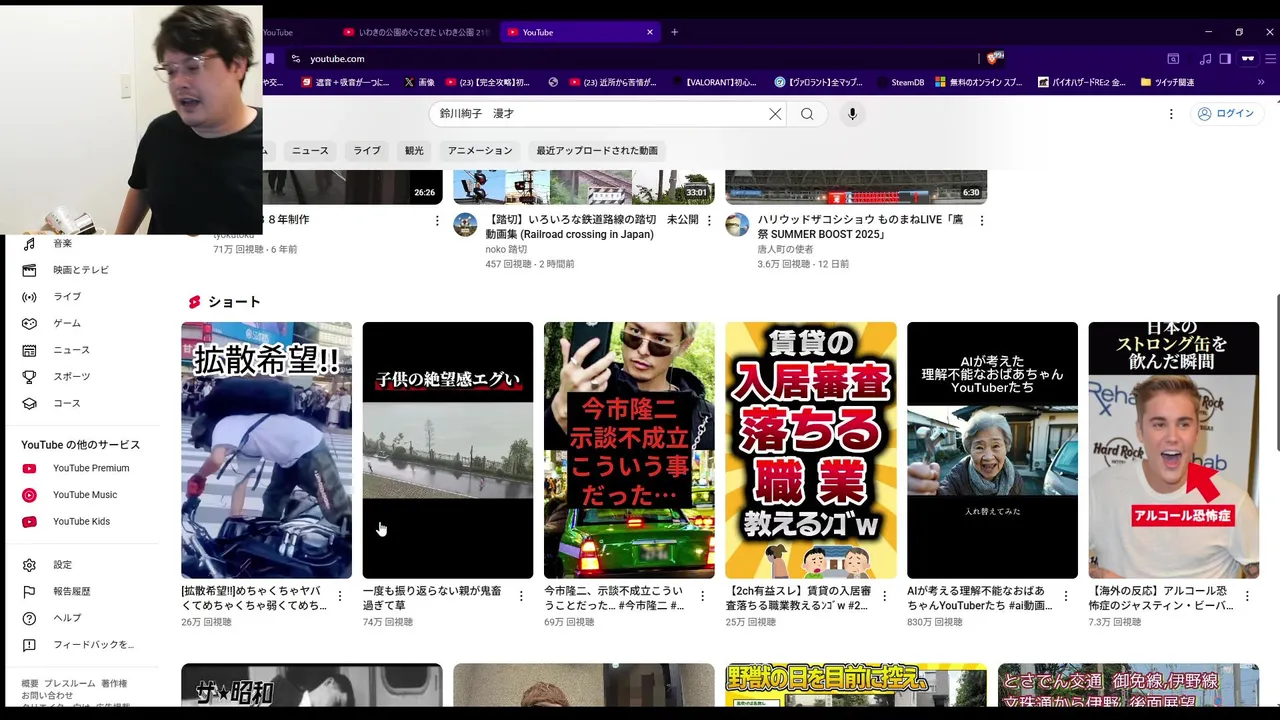Click the noko 踏切 channel avatar
This screenshot has height=720, width=1280.
[x=465, y=224]
